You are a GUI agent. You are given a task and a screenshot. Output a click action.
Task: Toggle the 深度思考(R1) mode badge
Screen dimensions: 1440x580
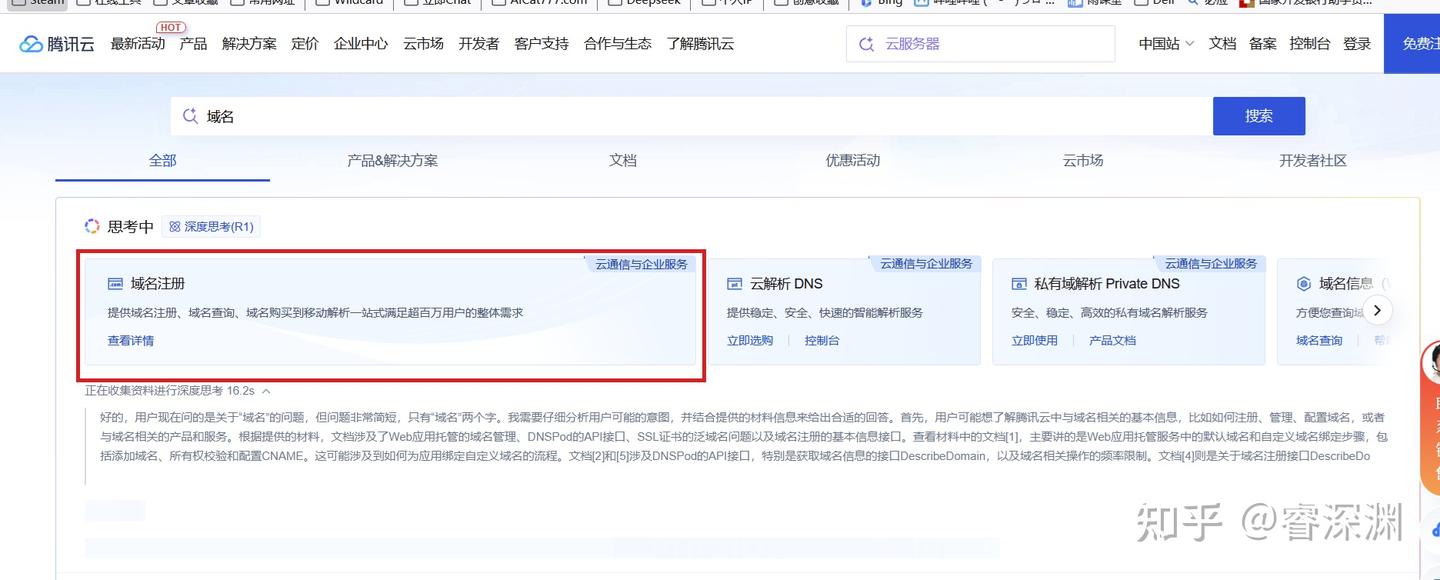coord(210,226)
